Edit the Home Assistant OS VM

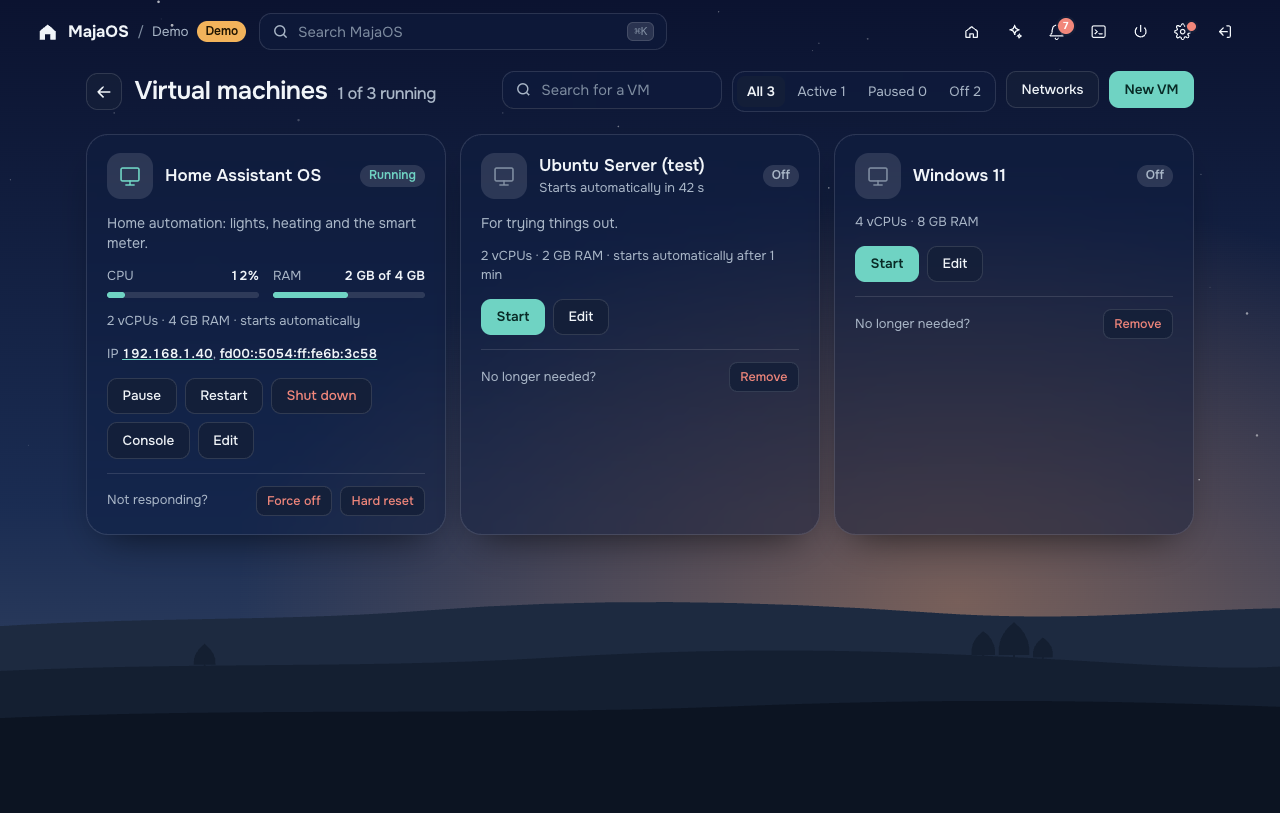(226, 441)
